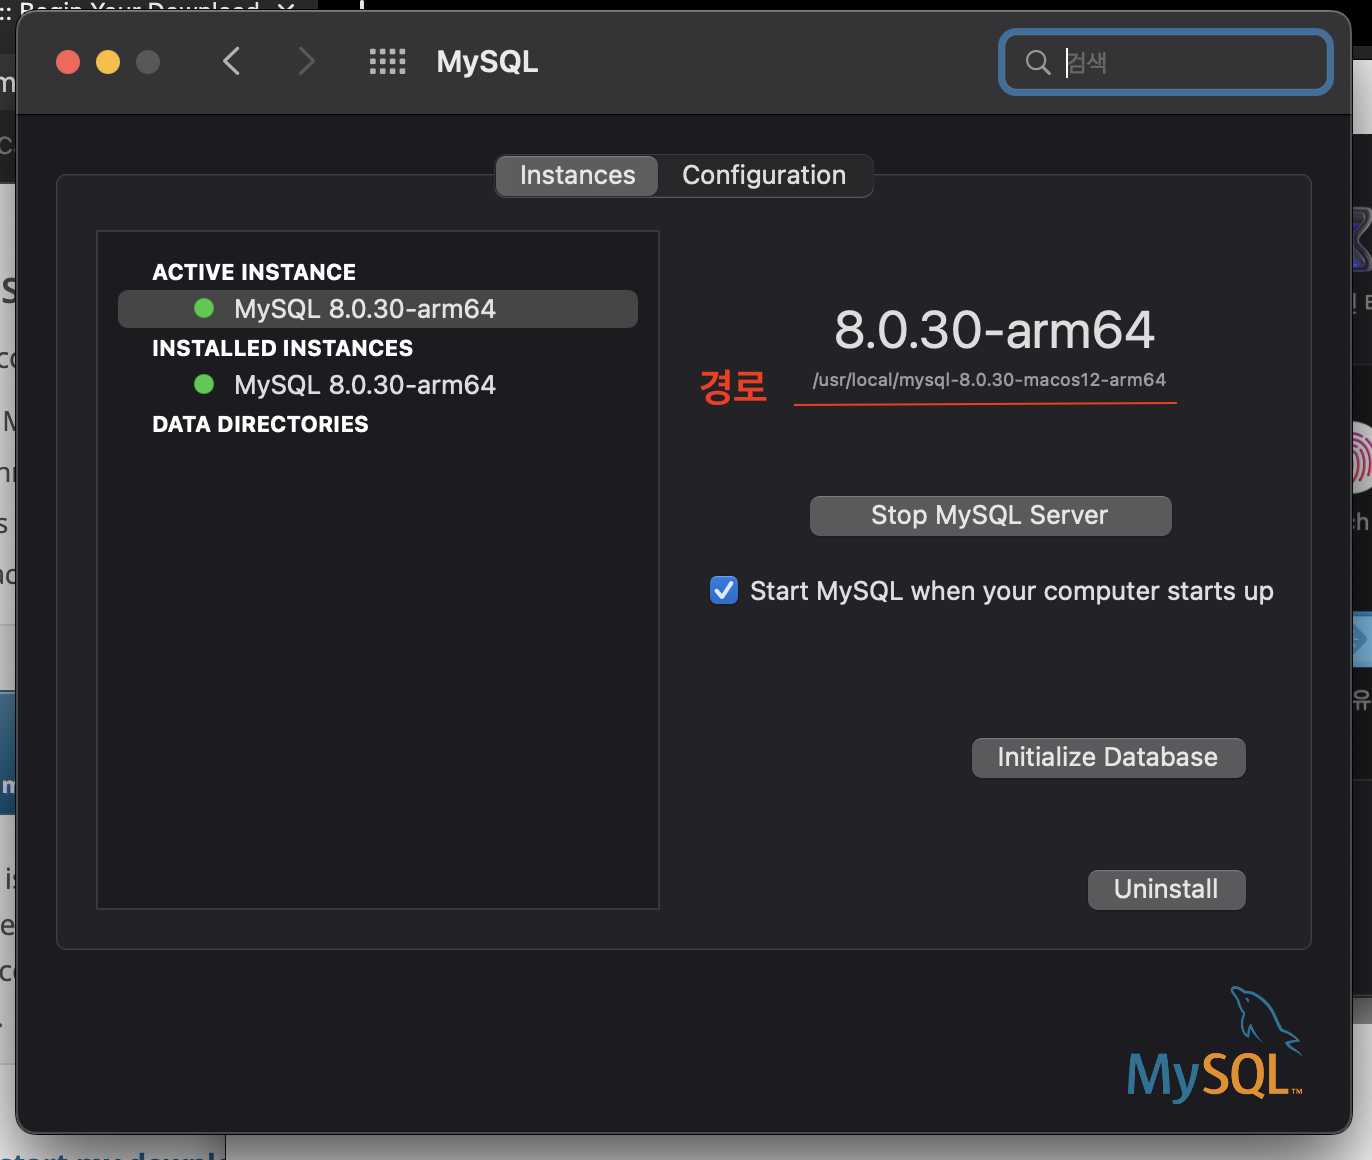This screenshot has height=1160, width=1372.
Task: Focus the search field
Action: 1166,63
